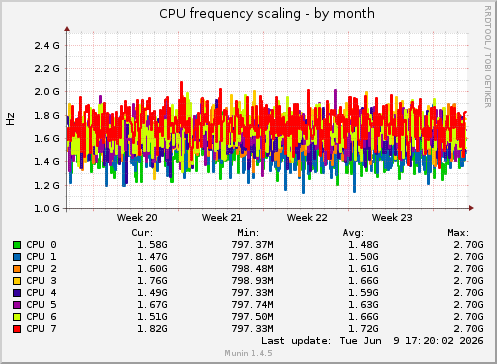Click the 'Week 20' axis label
Image resolution: width=497 pixels, height=364 pixels.
(137, 218)
